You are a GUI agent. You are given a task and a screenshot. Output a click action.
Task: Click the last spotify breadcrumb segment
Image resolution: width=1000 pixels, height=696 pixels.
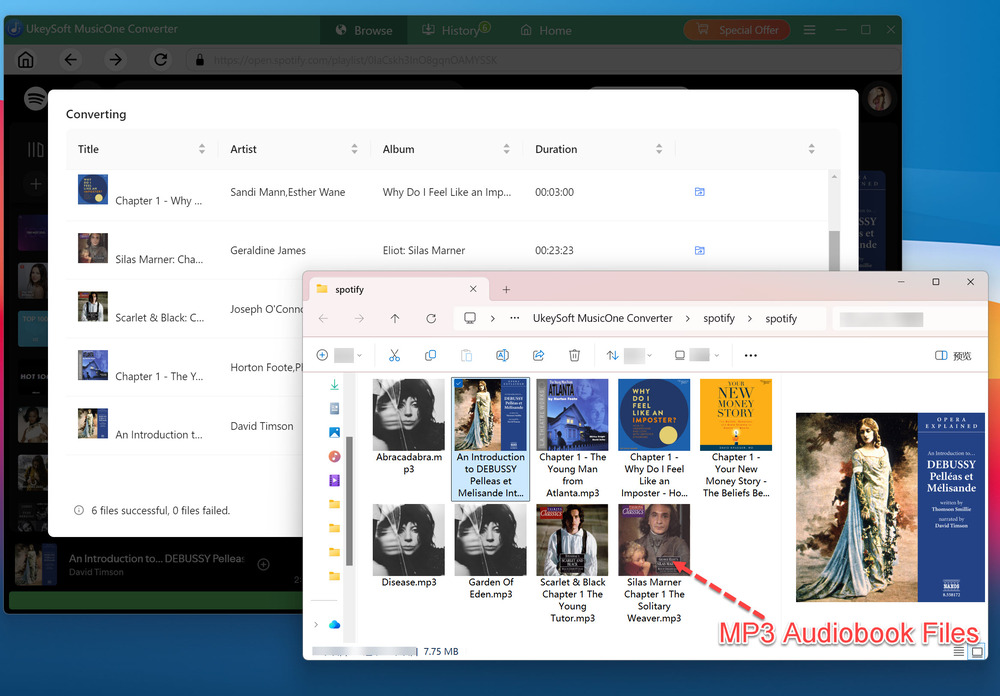(781, 318)
